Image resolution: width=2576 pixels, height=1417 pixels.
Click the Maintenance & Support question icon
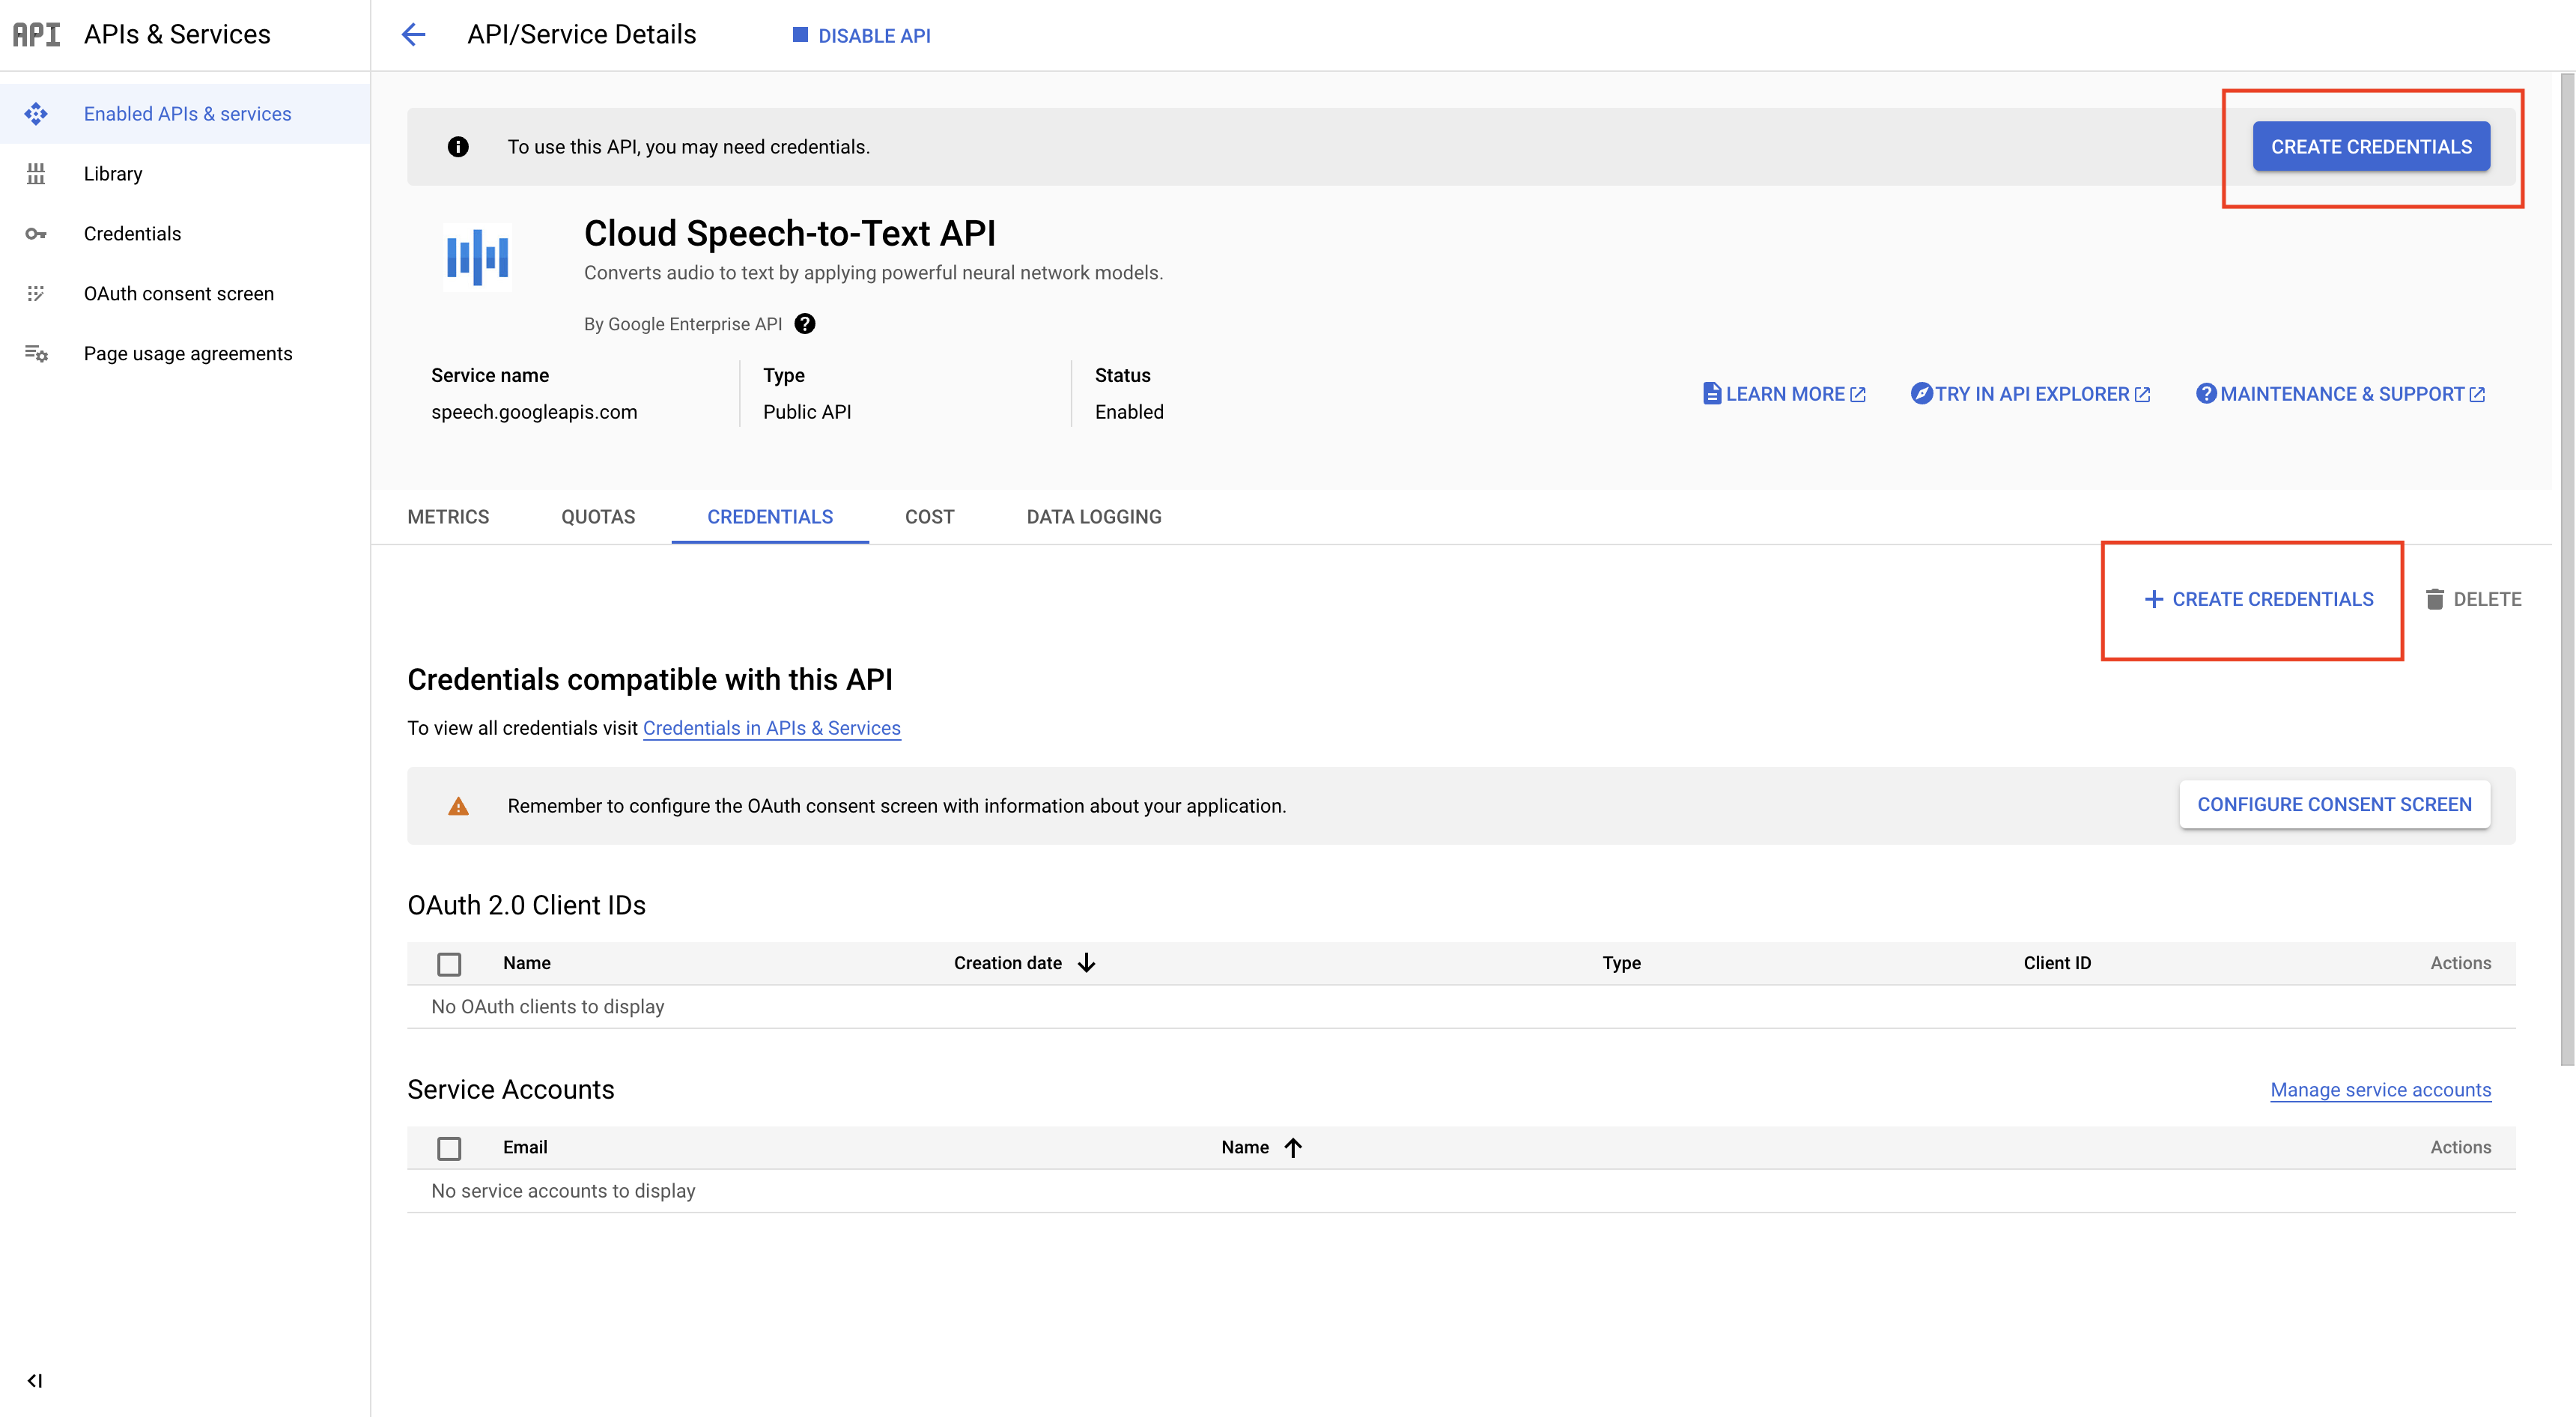click(x=2206, y=394)
